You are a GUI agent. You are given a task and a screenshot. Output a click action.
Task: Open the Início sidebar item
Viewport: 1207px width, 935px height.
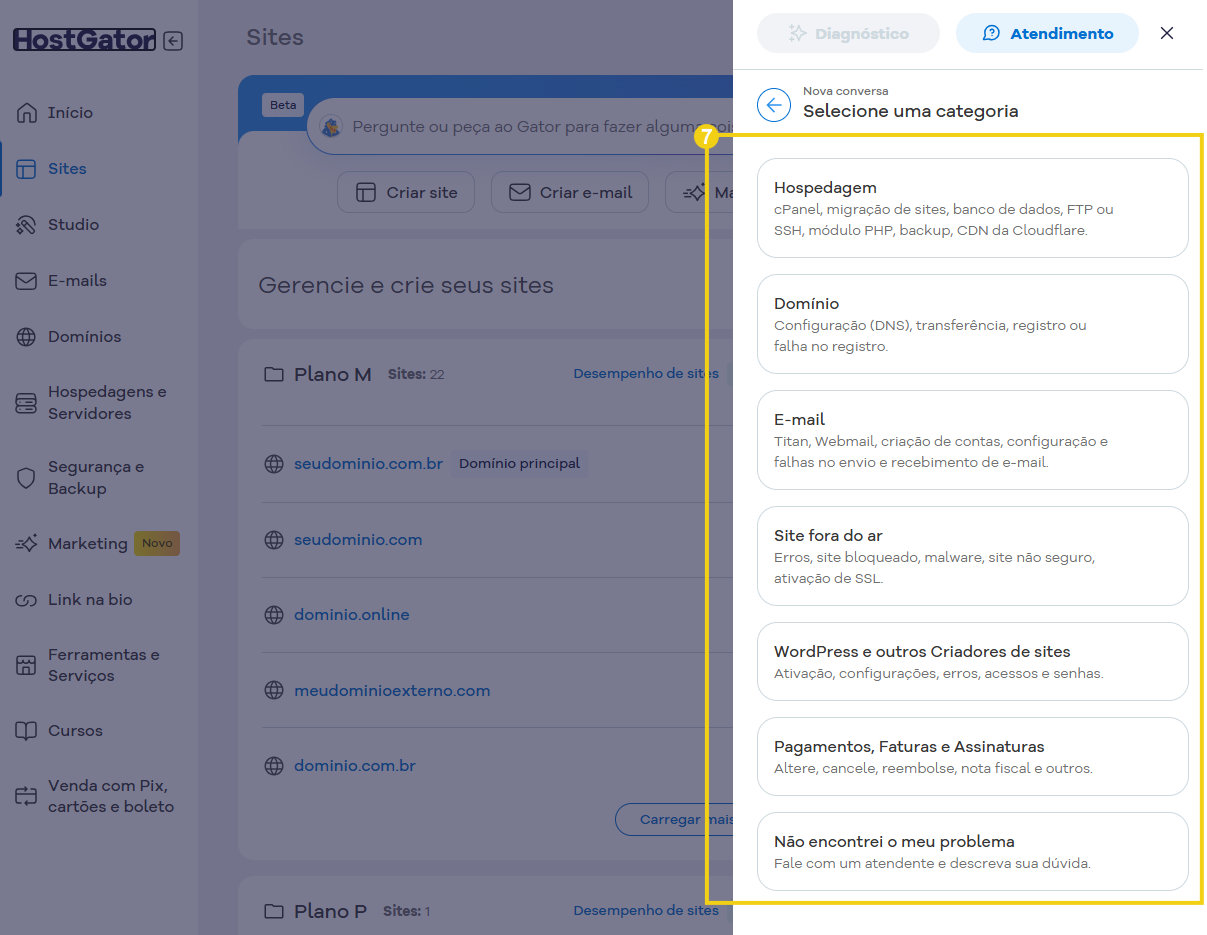pyautogui.click(x=70, y=113)
